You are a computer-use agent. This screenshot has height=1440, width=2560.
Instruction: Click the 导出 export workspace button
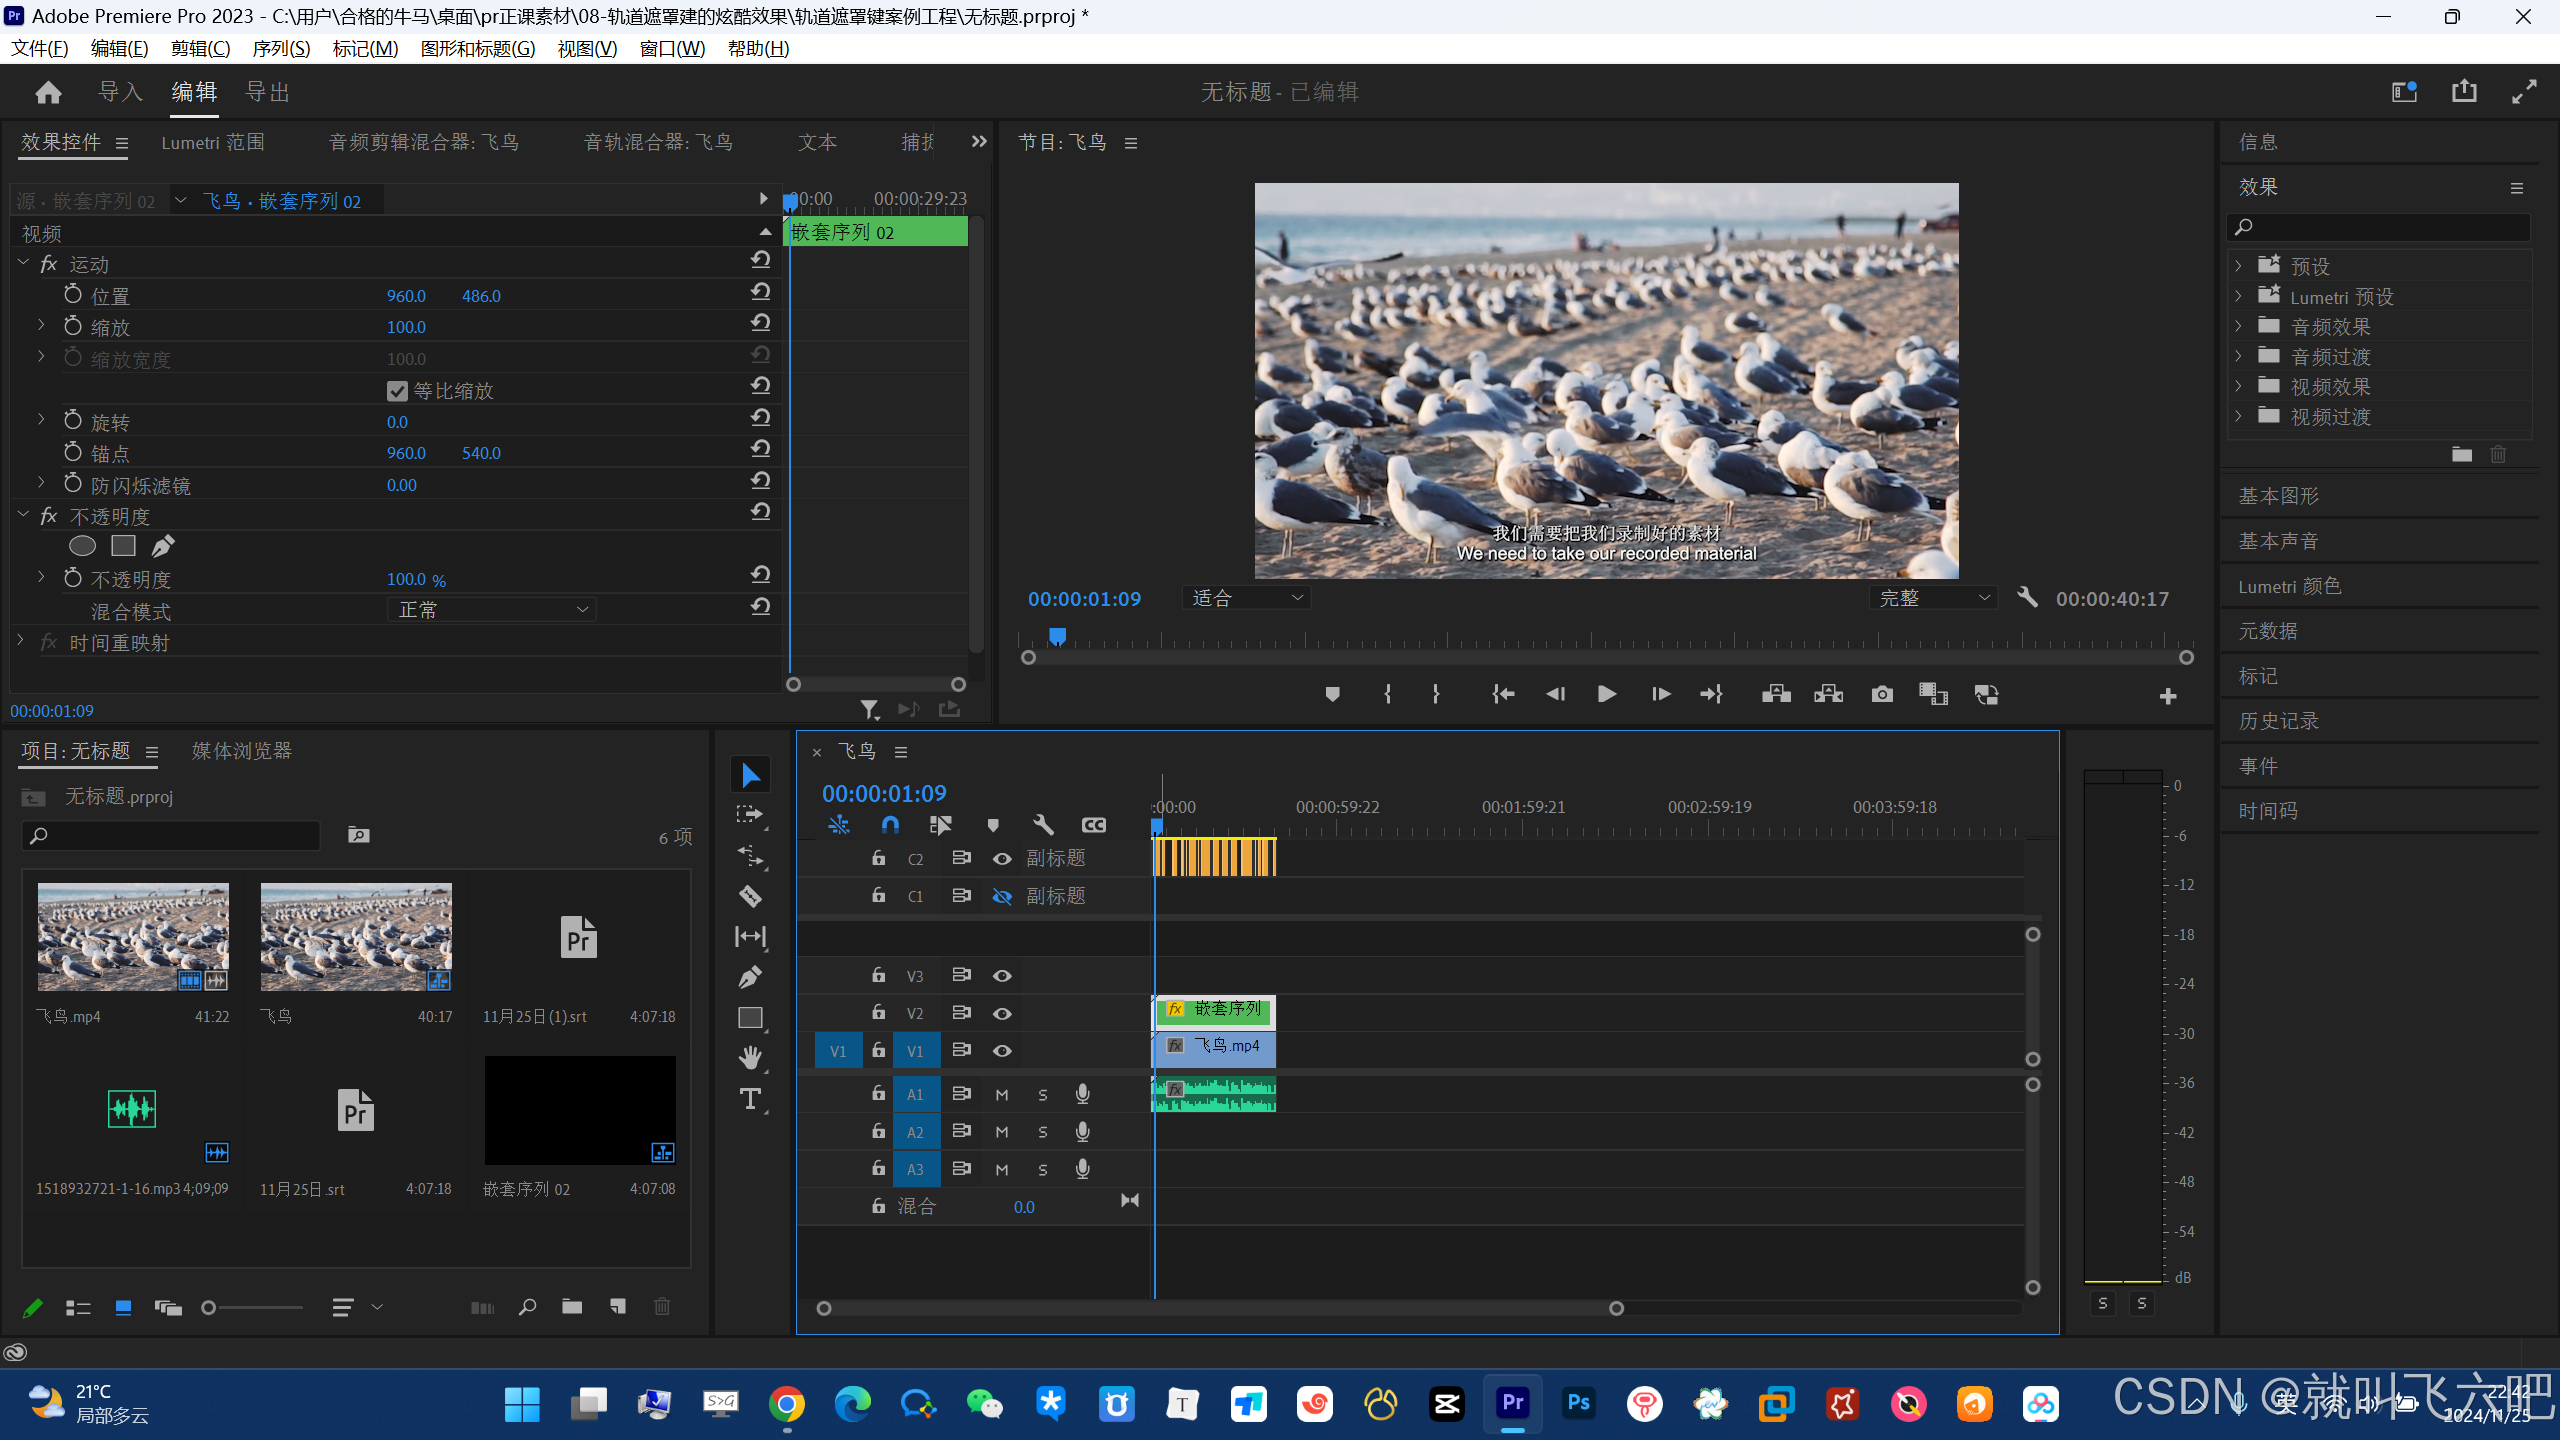(x=268, y=92)
